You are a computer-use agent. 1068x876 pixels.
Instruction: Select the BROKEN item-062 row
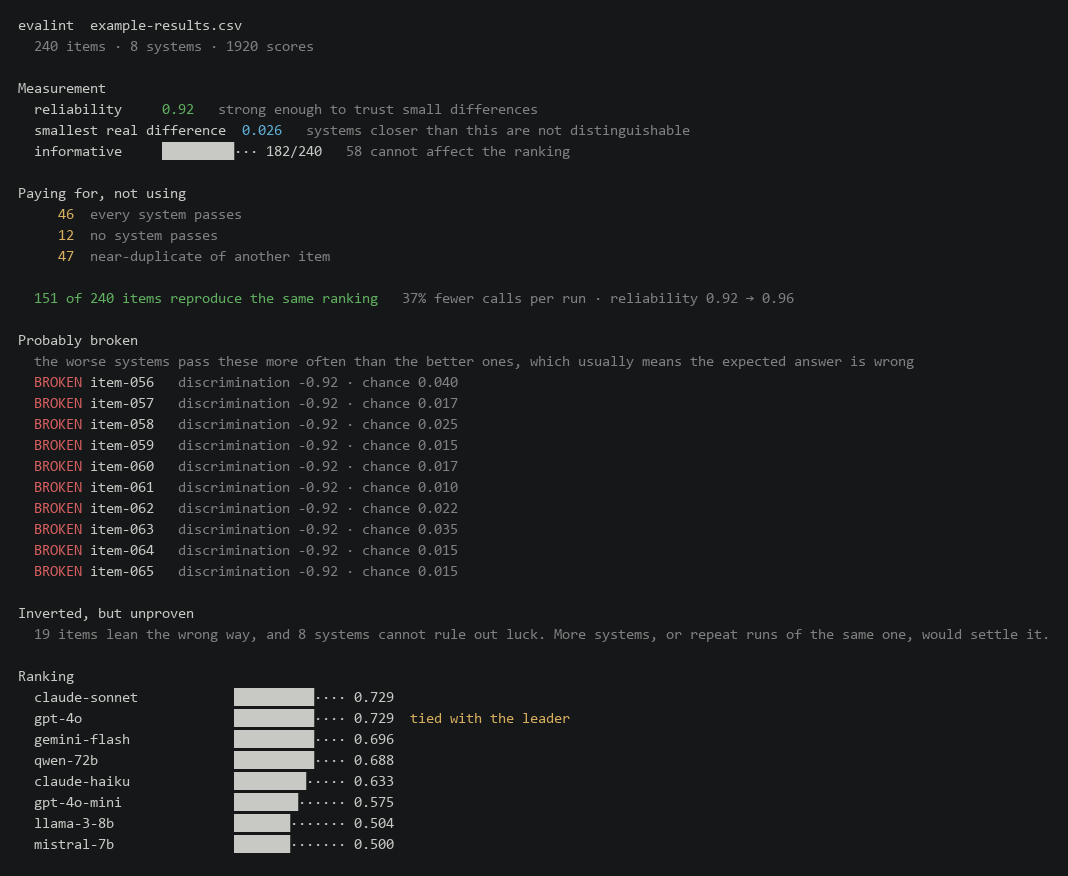246,509
